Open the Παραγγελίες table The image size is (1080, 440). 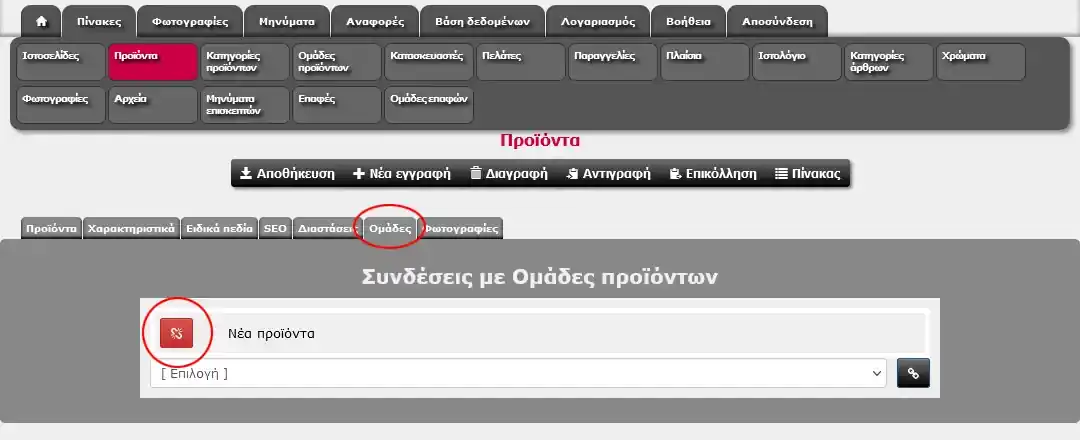(612, 62)
